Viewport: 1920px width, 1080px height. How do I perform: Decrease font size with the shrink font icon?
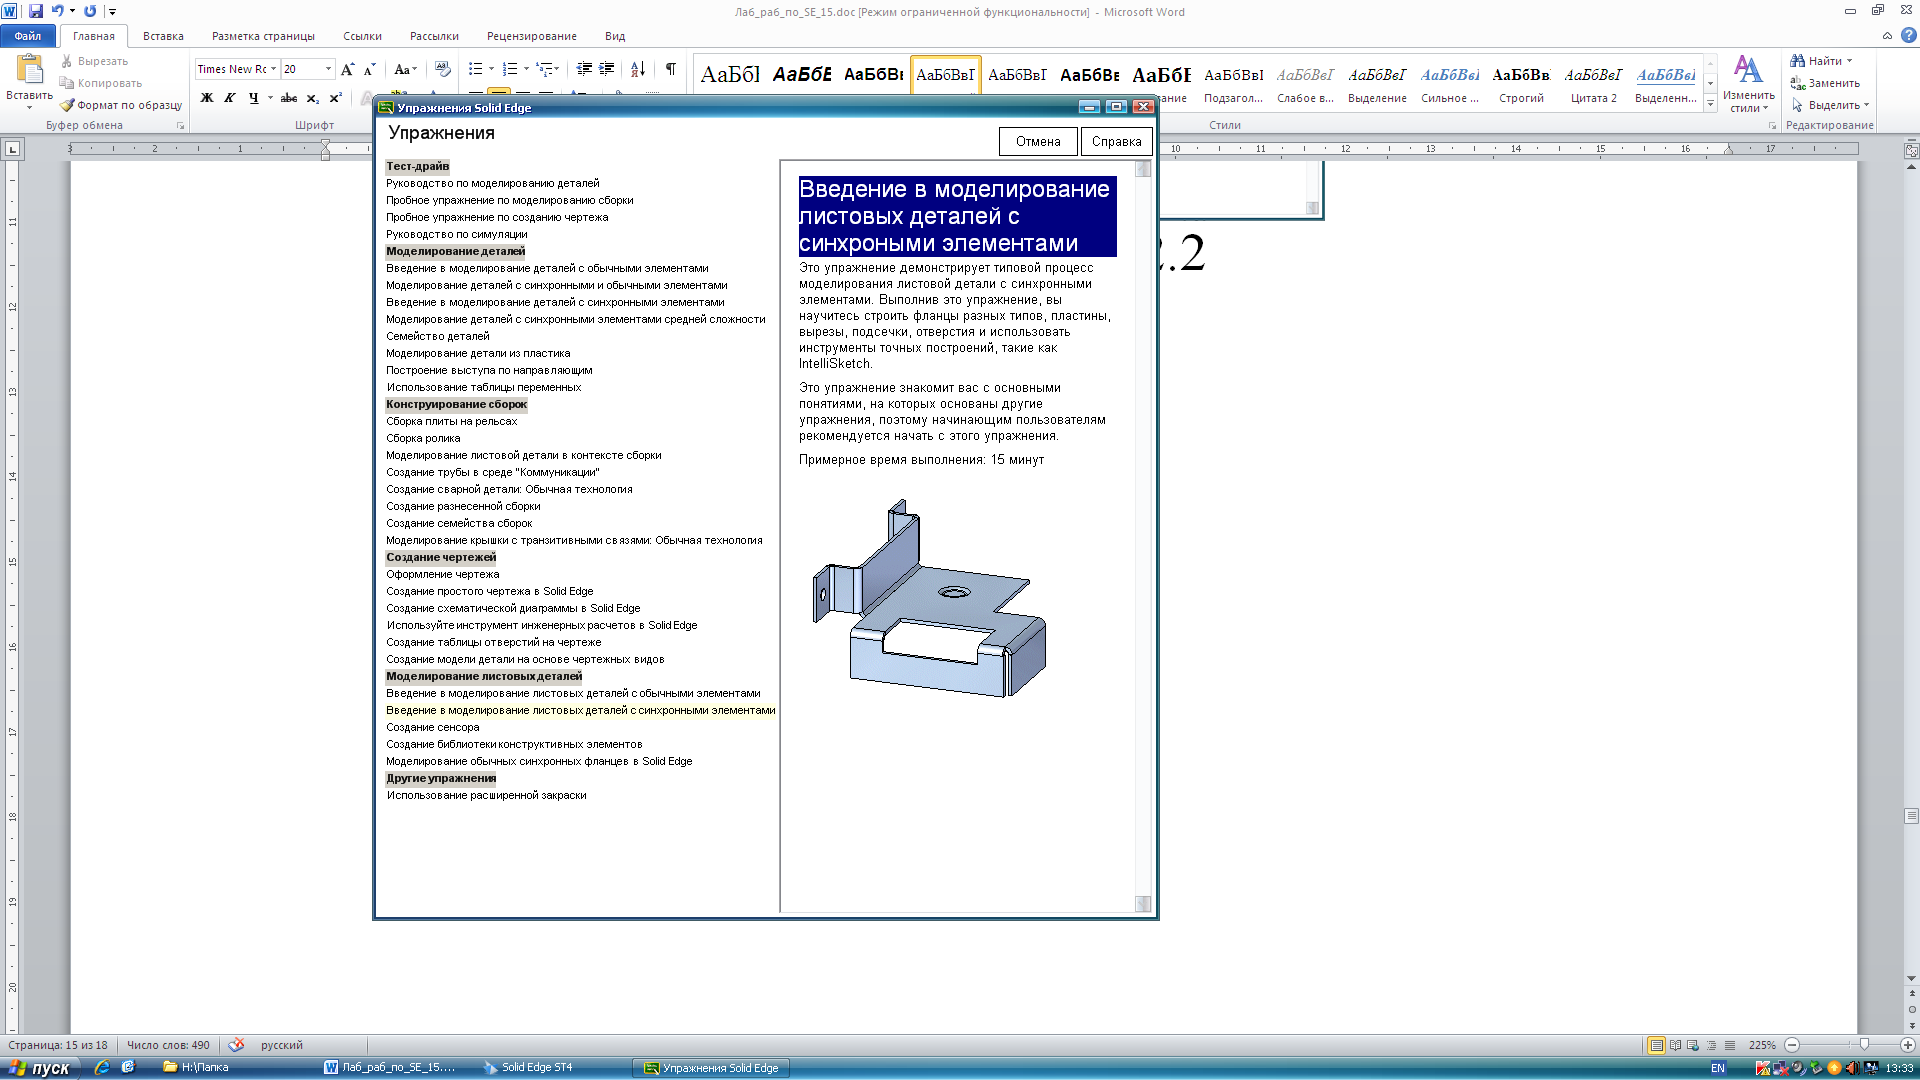point(369,69)
